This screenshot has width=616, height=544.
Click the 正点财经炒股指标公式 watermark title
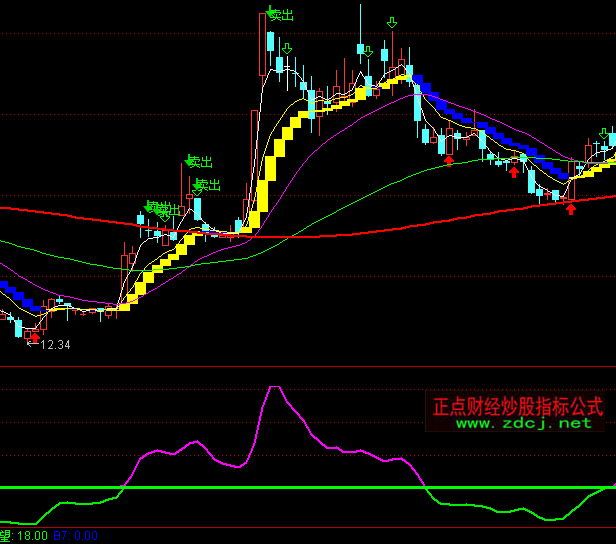click(517, 407)
